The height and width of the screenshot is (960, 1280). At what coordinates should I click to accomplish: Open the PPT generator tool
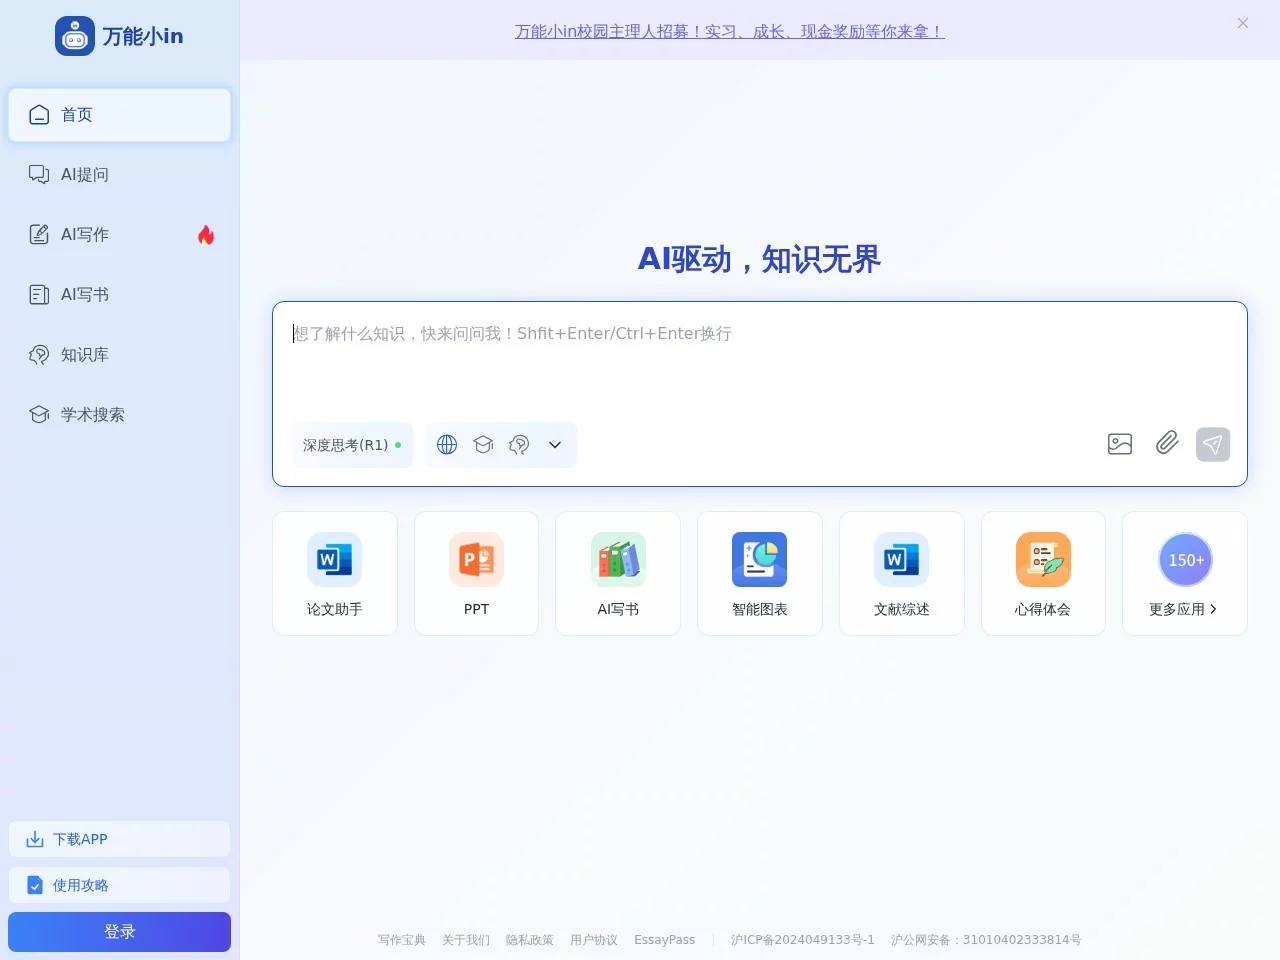(x=475, y=573)
